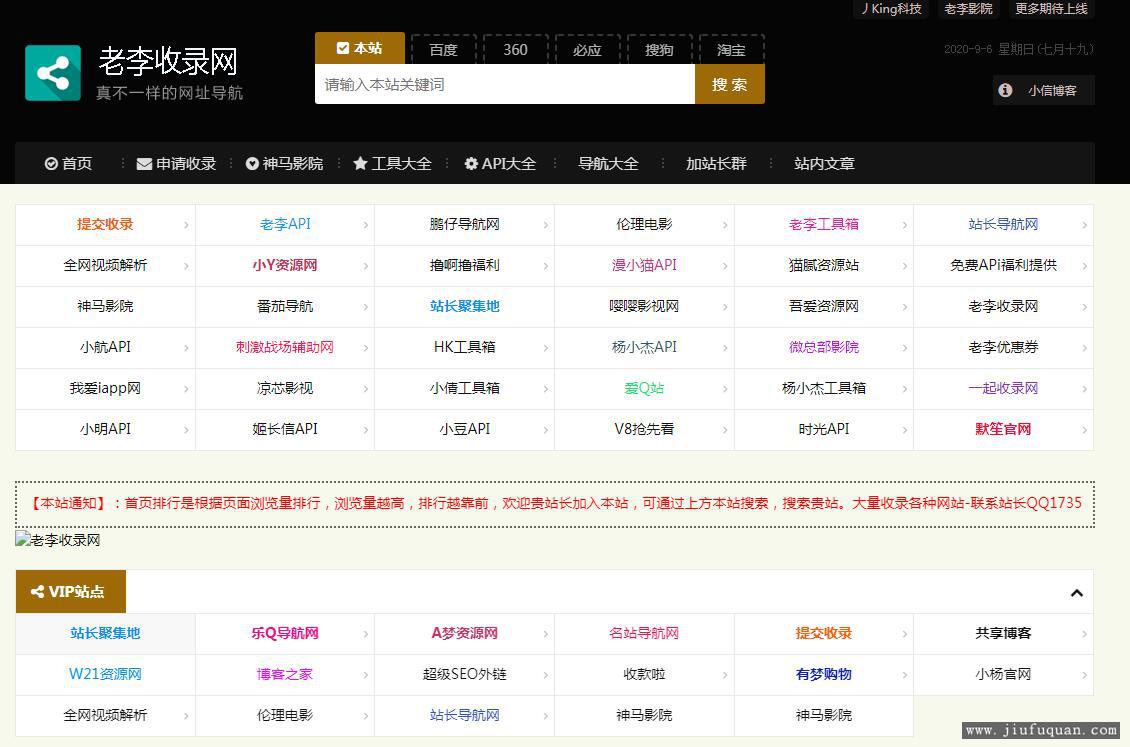Collapse the VIP站点 section with the chevron

[x=1076, y=593]
